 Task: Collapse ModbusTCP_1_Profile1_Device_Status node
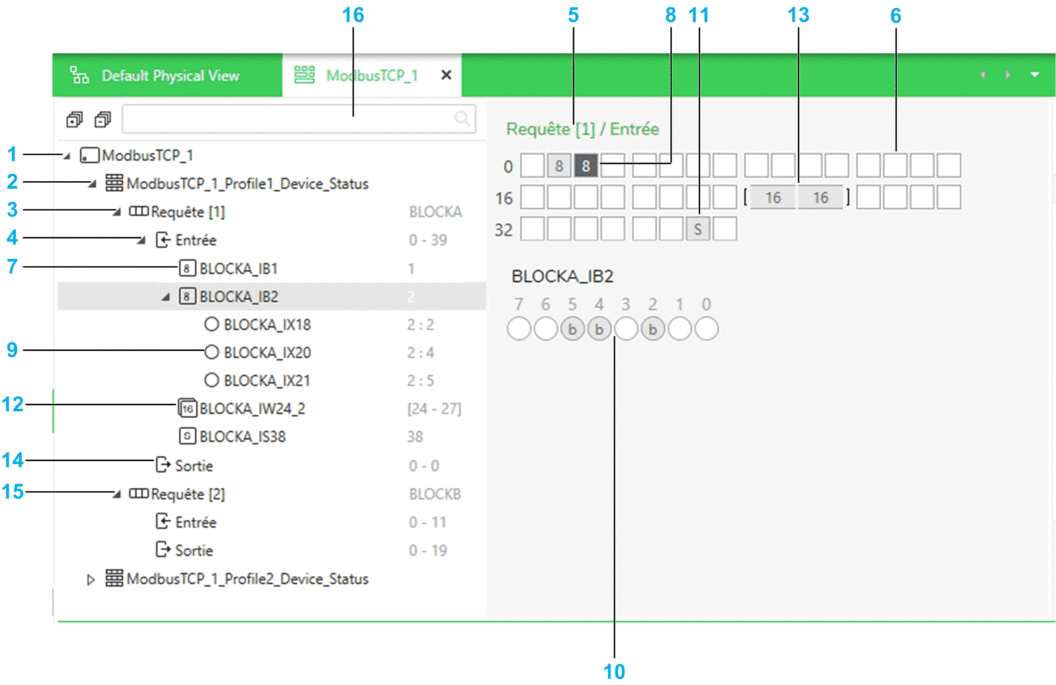click(x=92, y=184)
